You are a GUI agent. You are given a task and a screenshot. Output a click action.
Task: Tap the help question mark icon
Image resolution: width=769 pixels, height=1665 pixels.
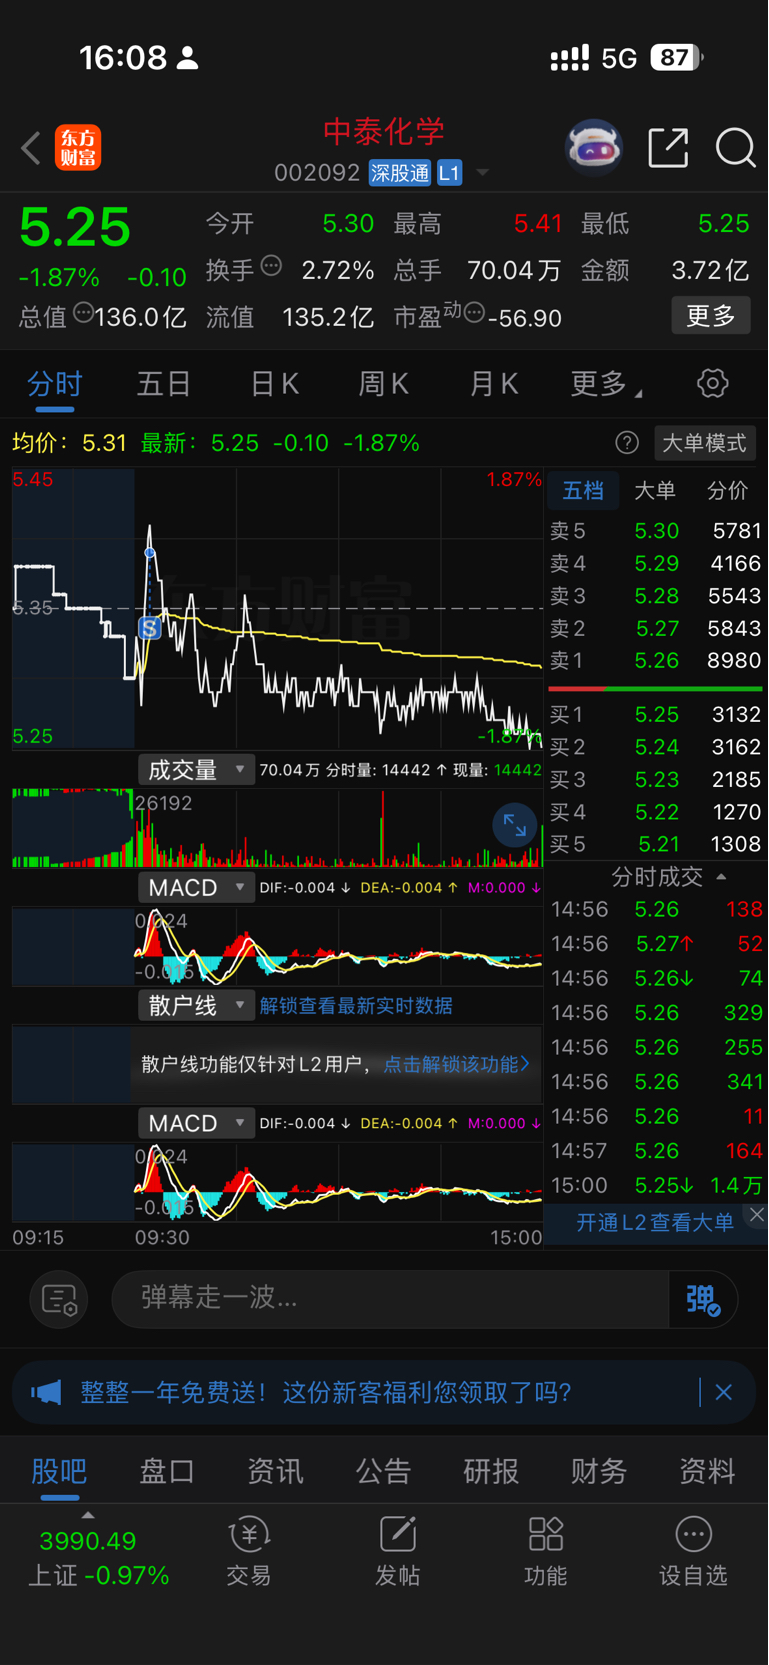[627, 443]
